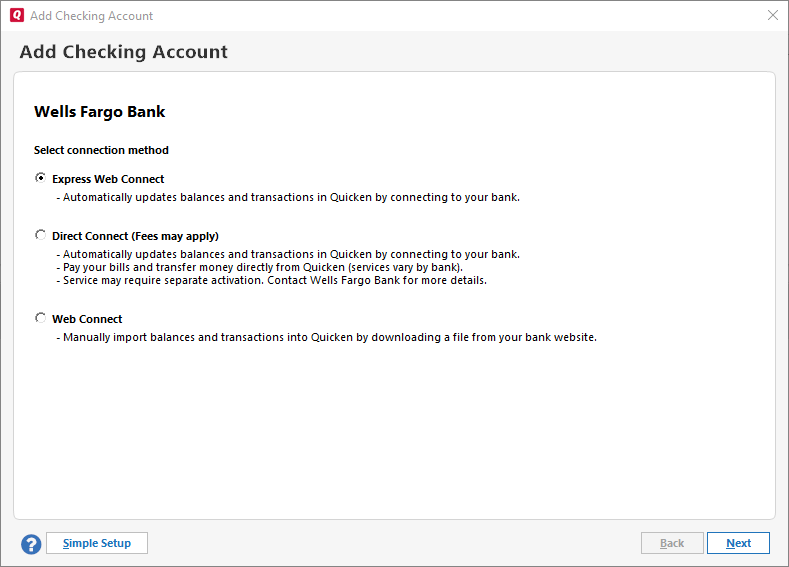Click the Quicken logo in title bar
789x567 pixels.
pos(16,15)
